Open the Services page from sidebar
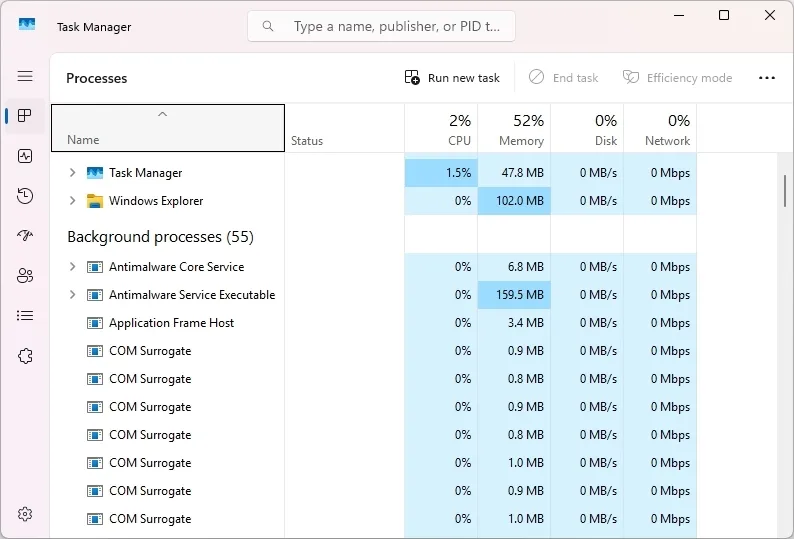 25,356
